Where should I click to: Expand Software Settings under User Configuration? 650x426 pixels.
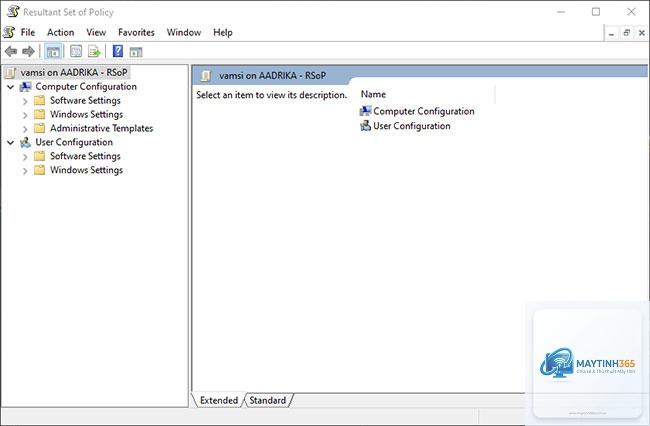(25, 157)
